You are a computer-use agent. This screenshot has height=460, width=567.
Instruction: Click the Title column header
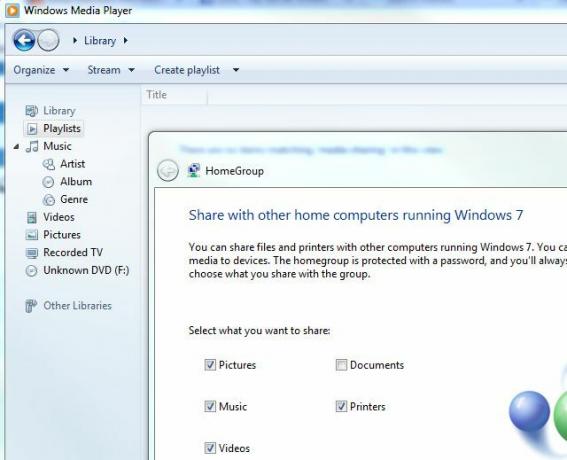coord(174,95)
